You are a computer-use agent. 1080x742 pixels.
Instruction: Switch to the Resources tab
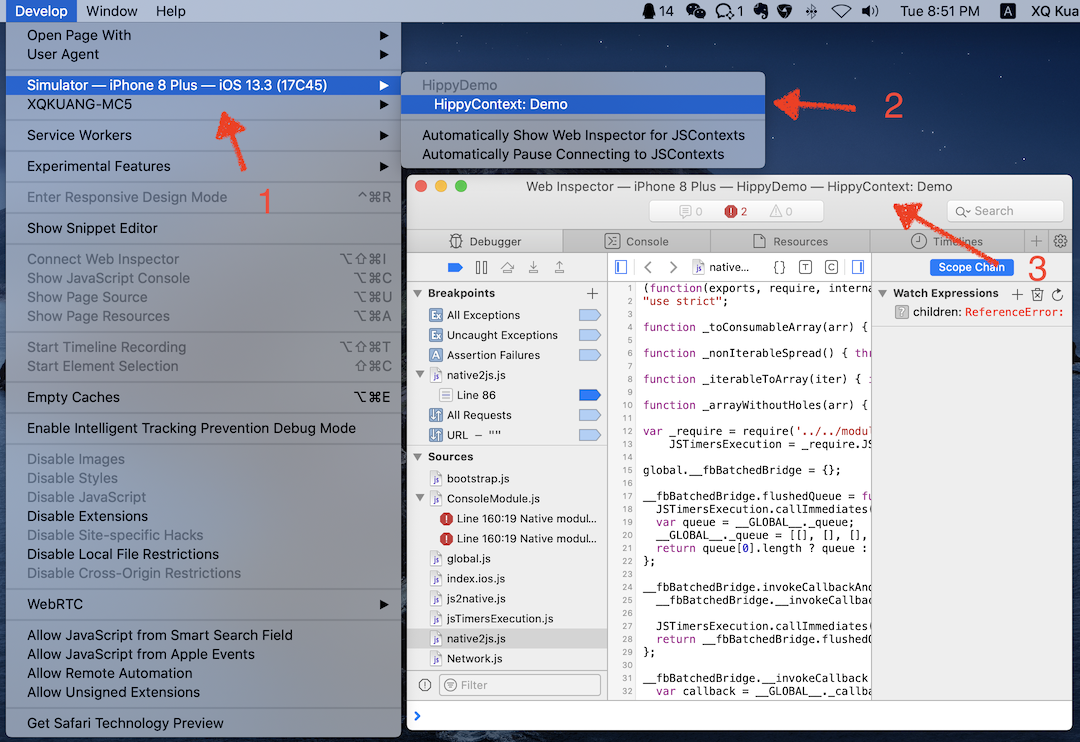tap(790, 241)
